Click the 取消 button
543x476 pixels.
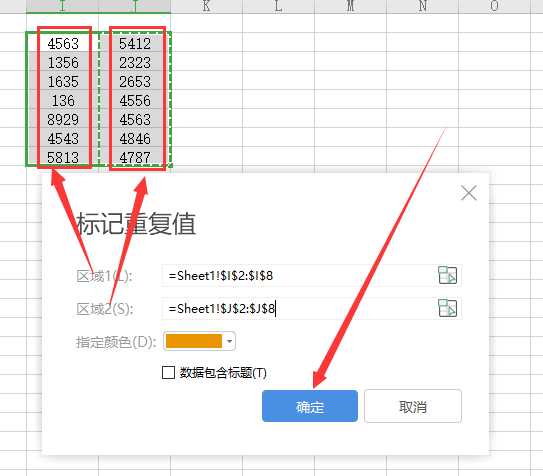(x=413, y=406)
